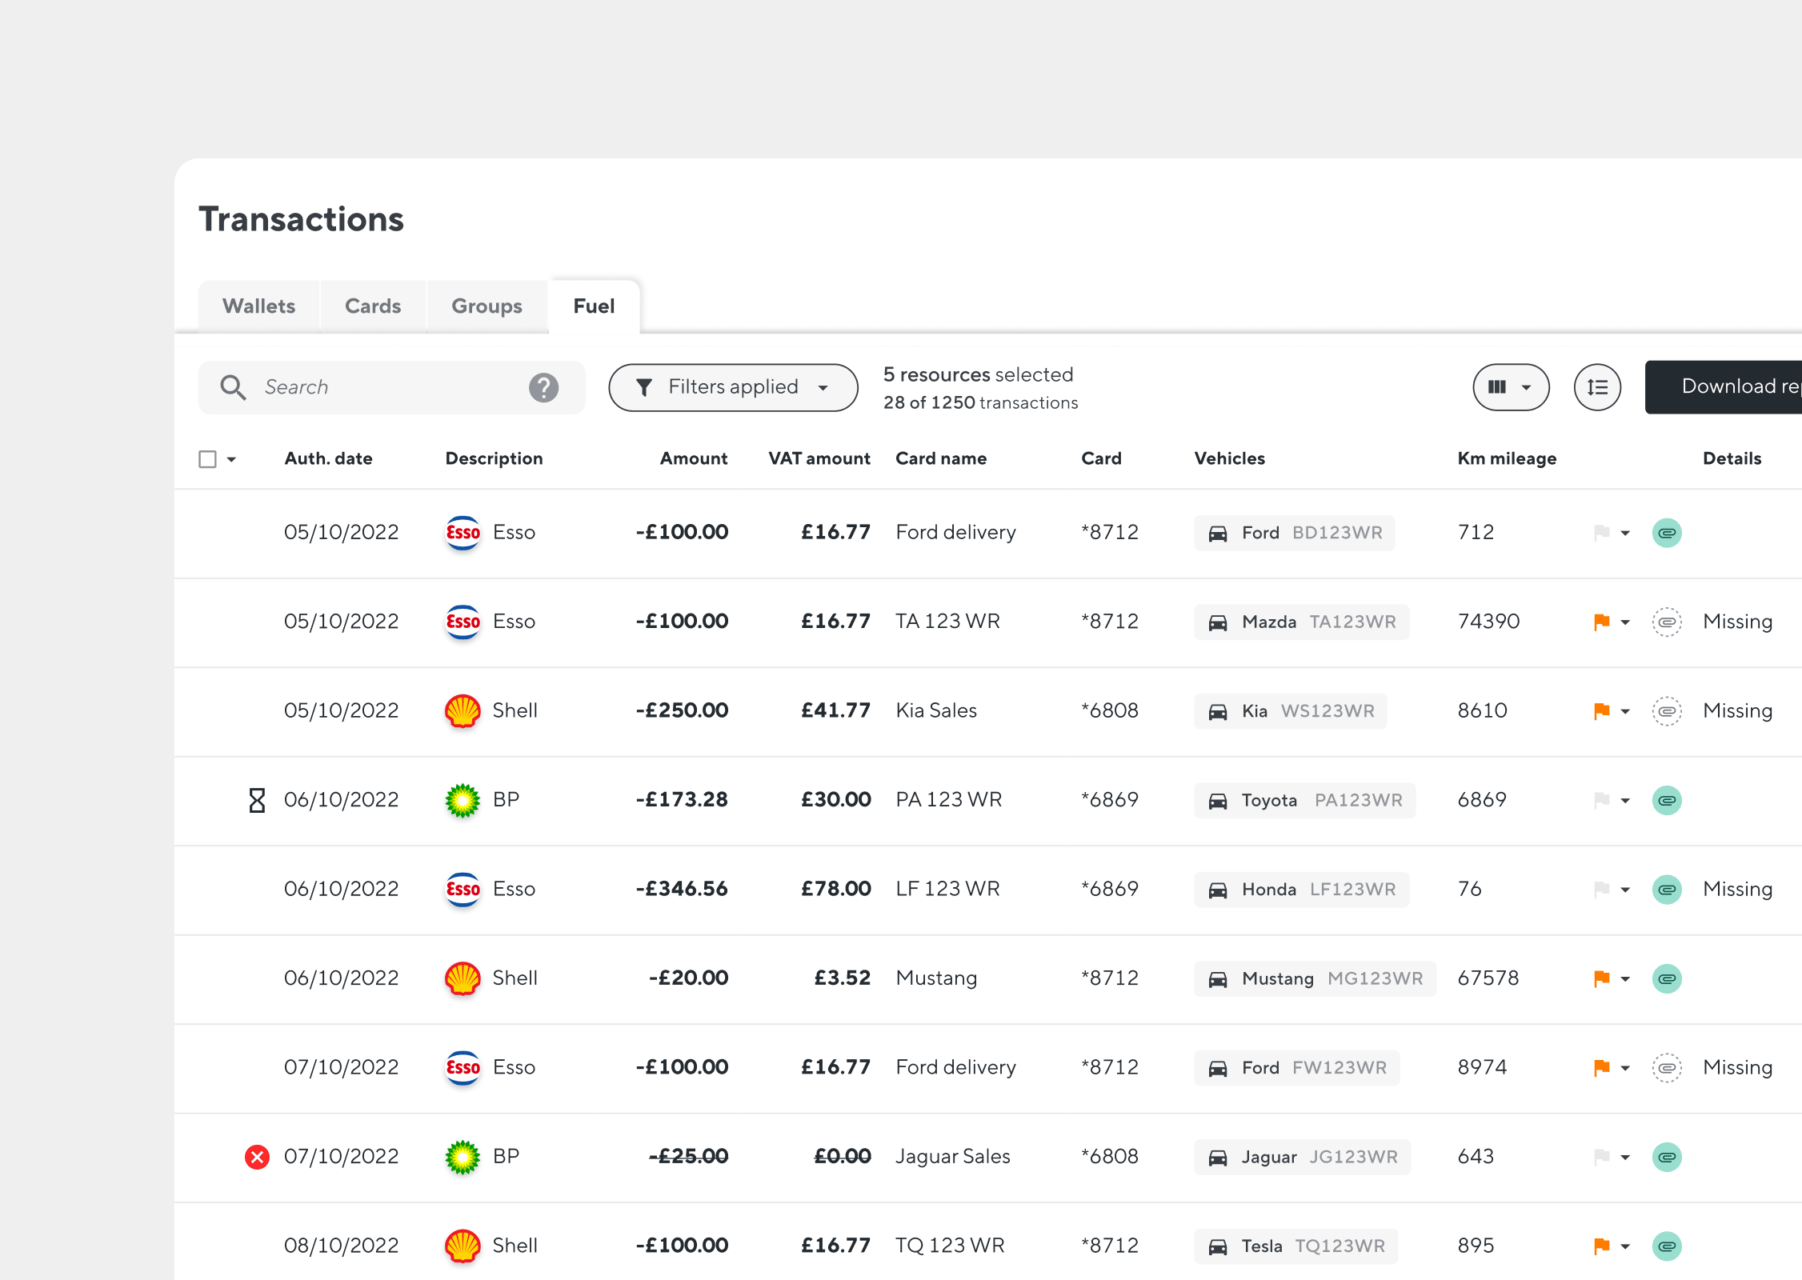Click the strikethrough -£25.00 amount
1802x1280 pixels.
click(688, 1157)
